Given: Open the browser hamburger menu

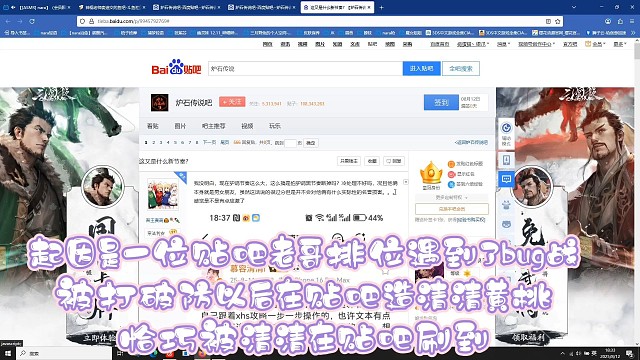Looking at the screenshot, I should (x=633, y=21).
